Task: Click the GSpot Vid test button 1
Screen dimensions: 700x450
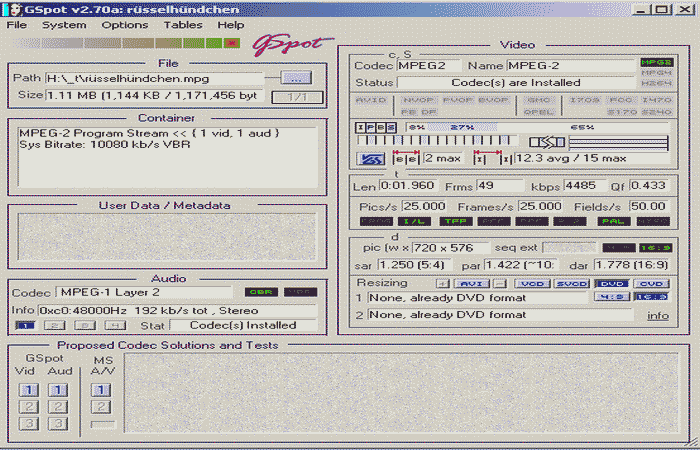Action: click(x=29, y=390)
